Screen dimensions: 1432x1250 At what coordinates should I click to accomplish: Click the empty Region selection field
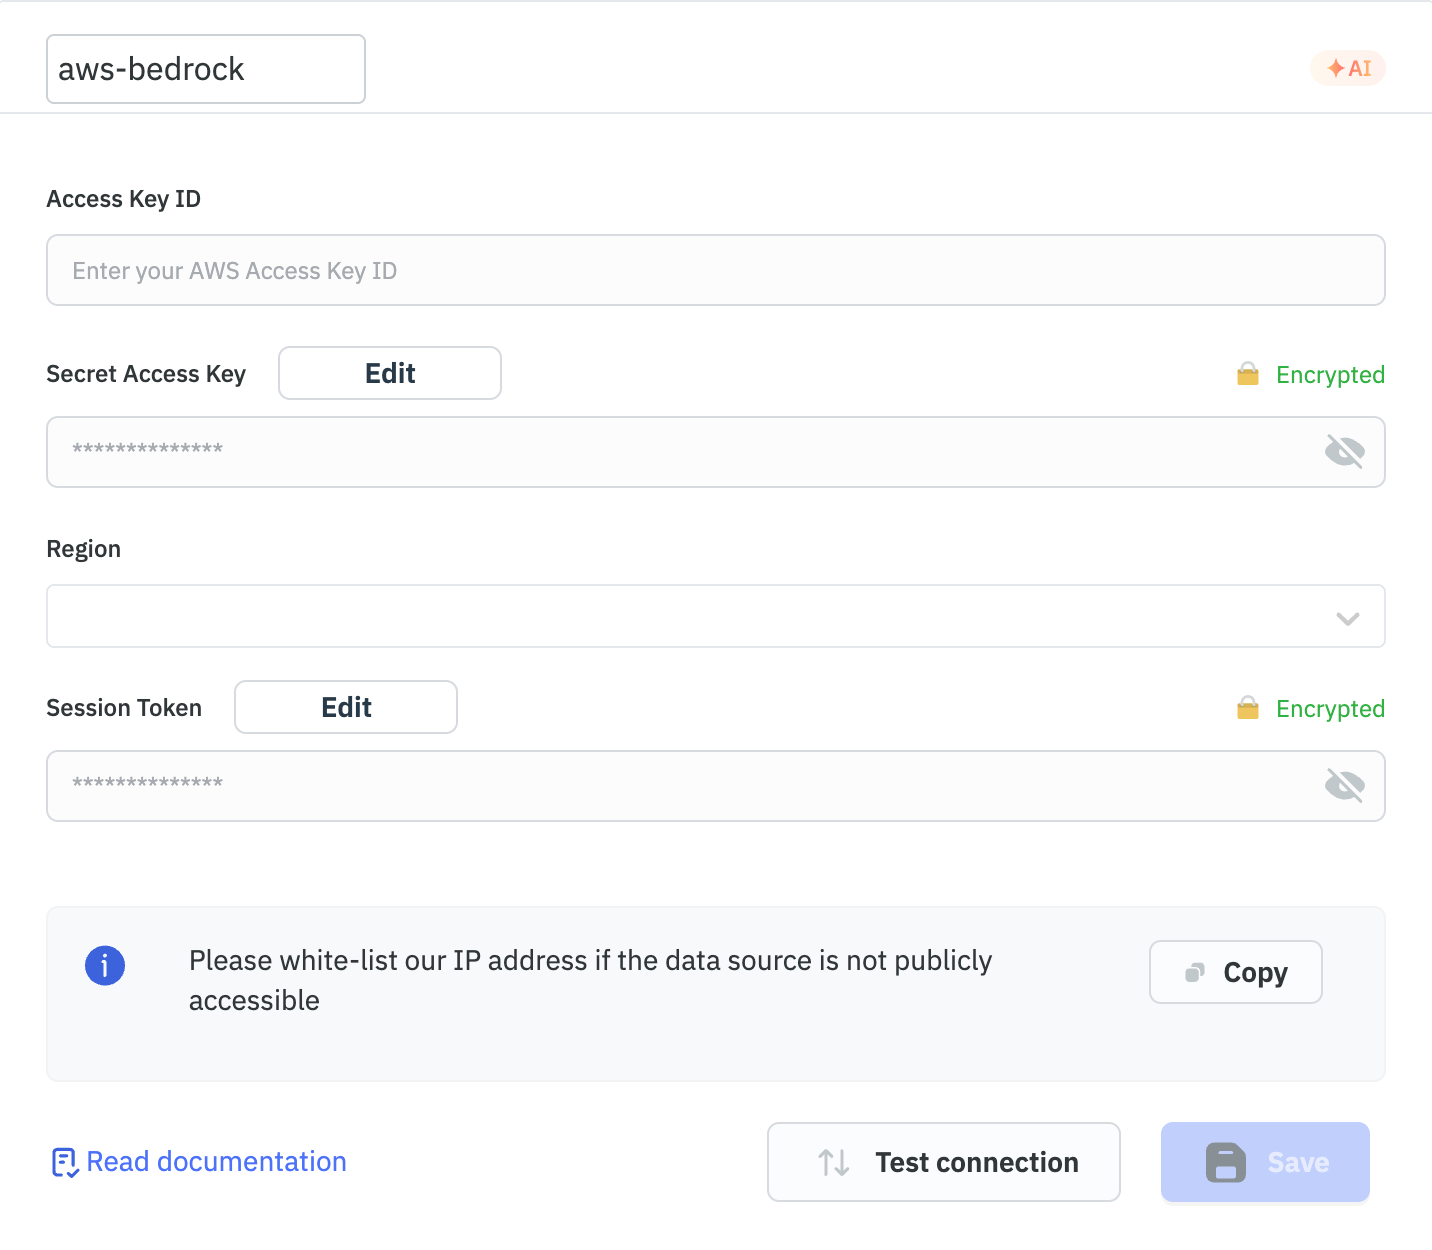click(700, 616)
